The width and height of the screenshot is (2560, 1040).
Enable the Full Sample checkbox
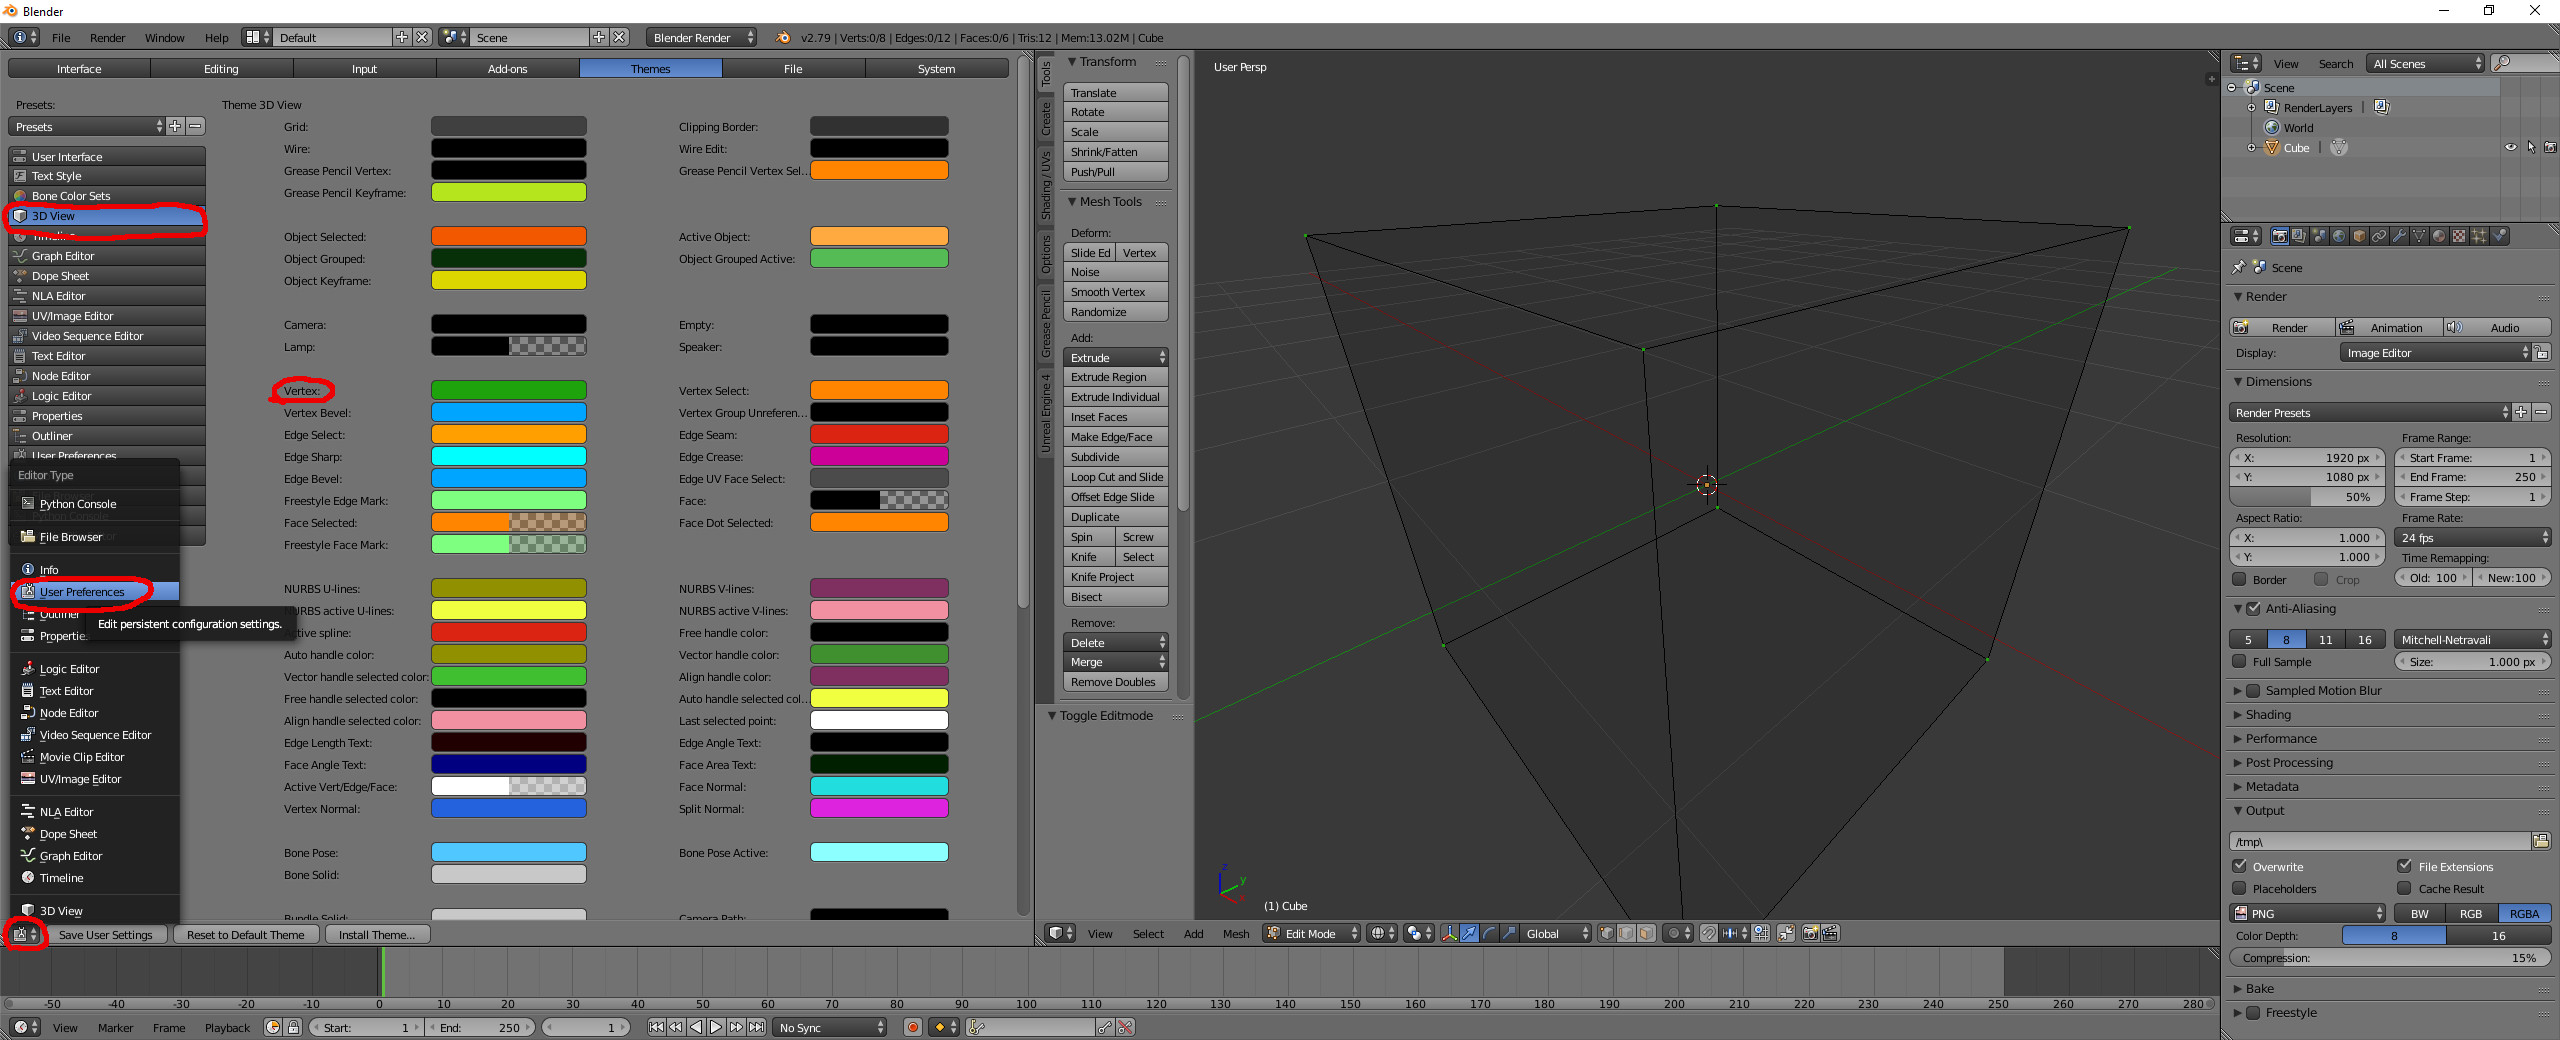pos(2240,661)
